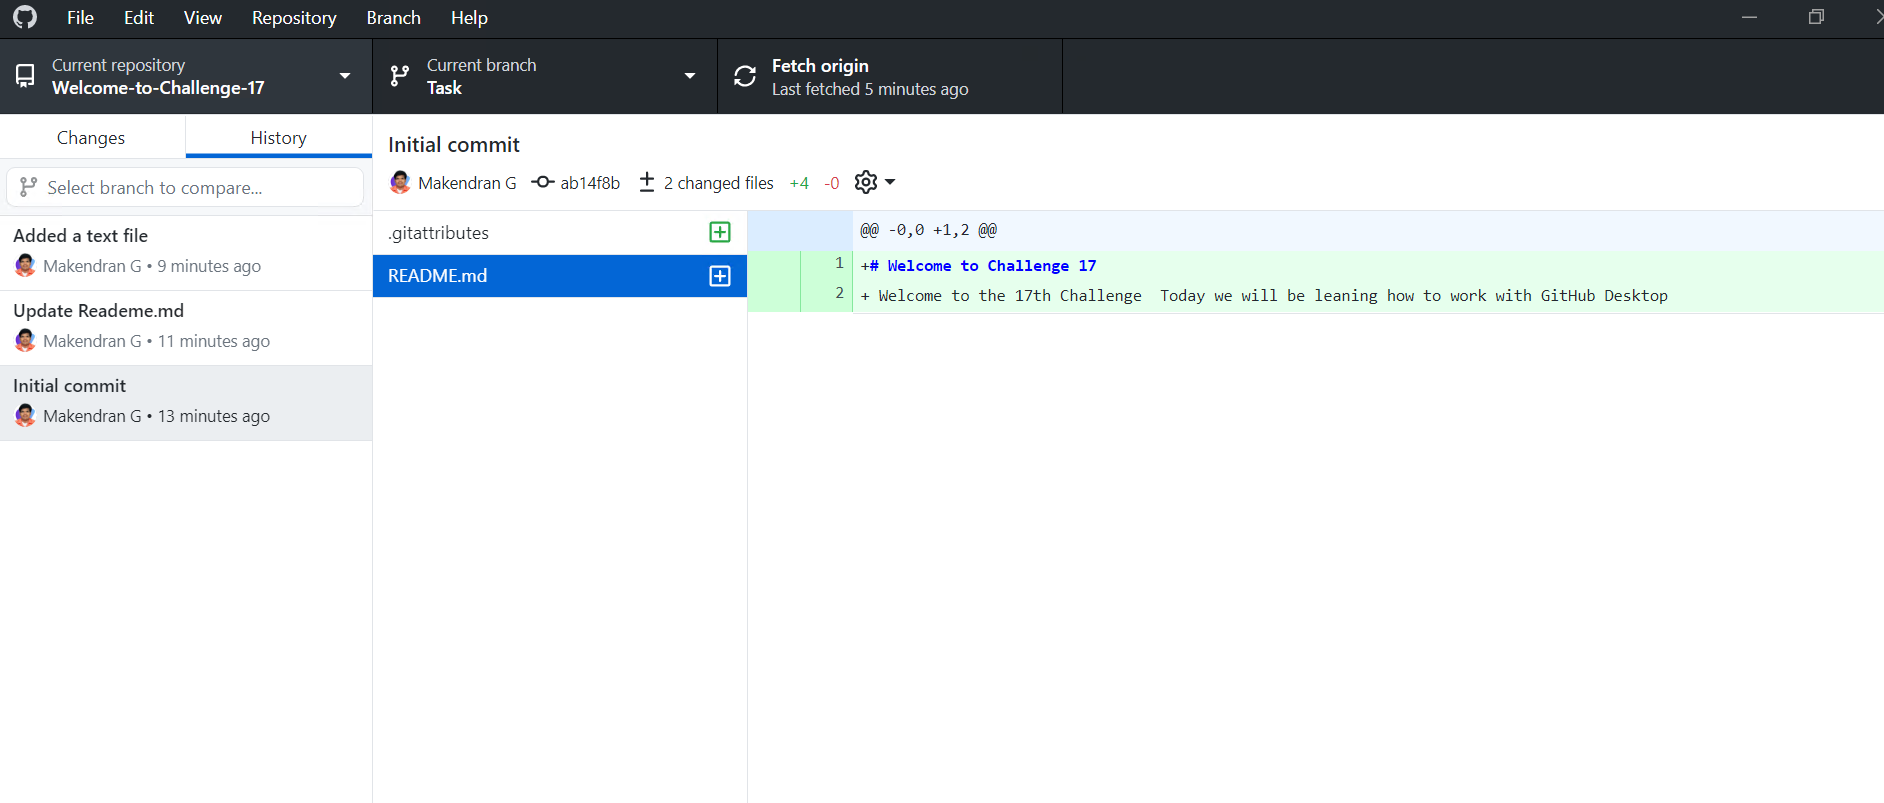This screenshot has height=803, width=1884.
Task: Minimize the GitHub Desktop window
Action: (1749, 17)
